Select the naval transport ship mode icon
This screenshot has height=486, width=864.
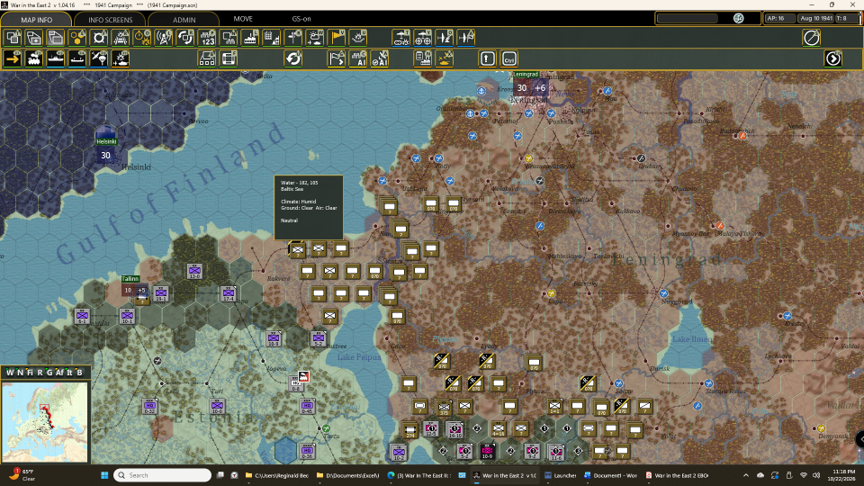point(56,58)
